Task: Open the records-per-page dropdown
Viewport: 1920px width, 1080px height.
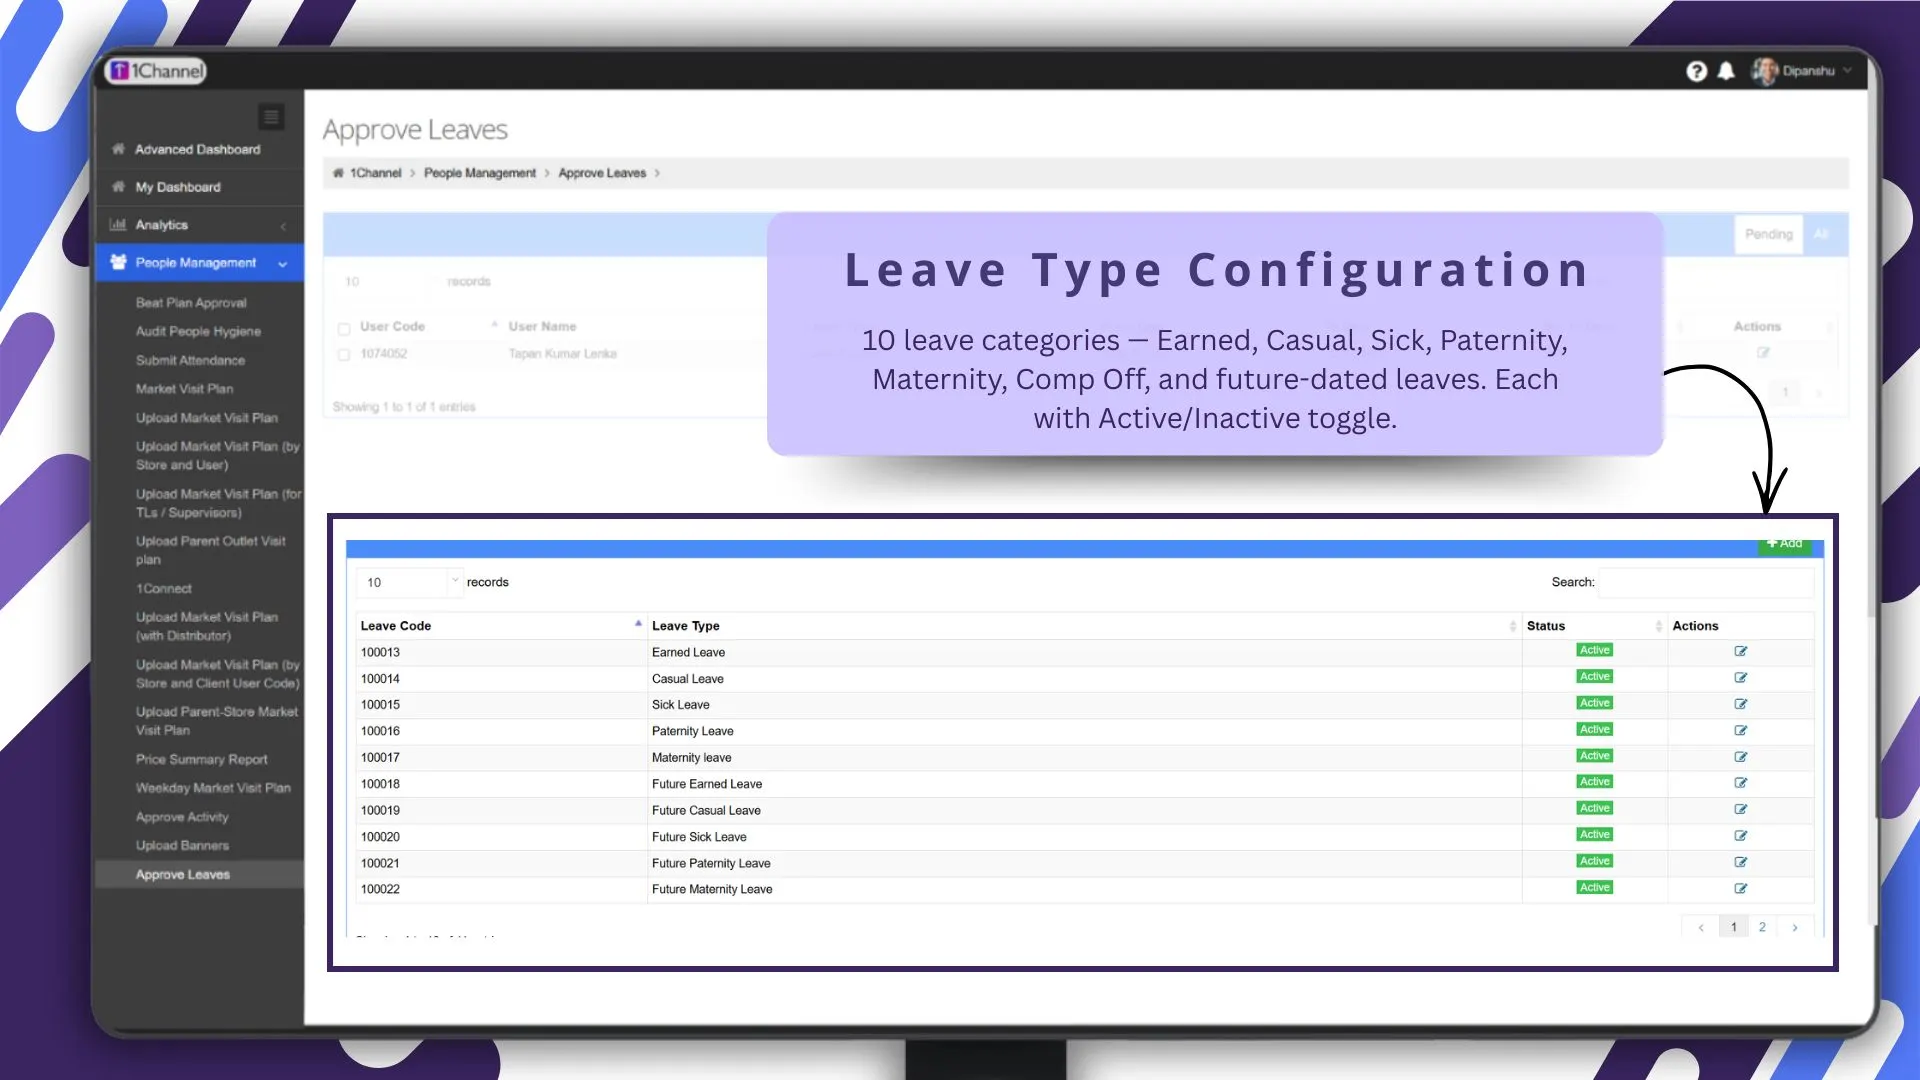Action: 408,581
